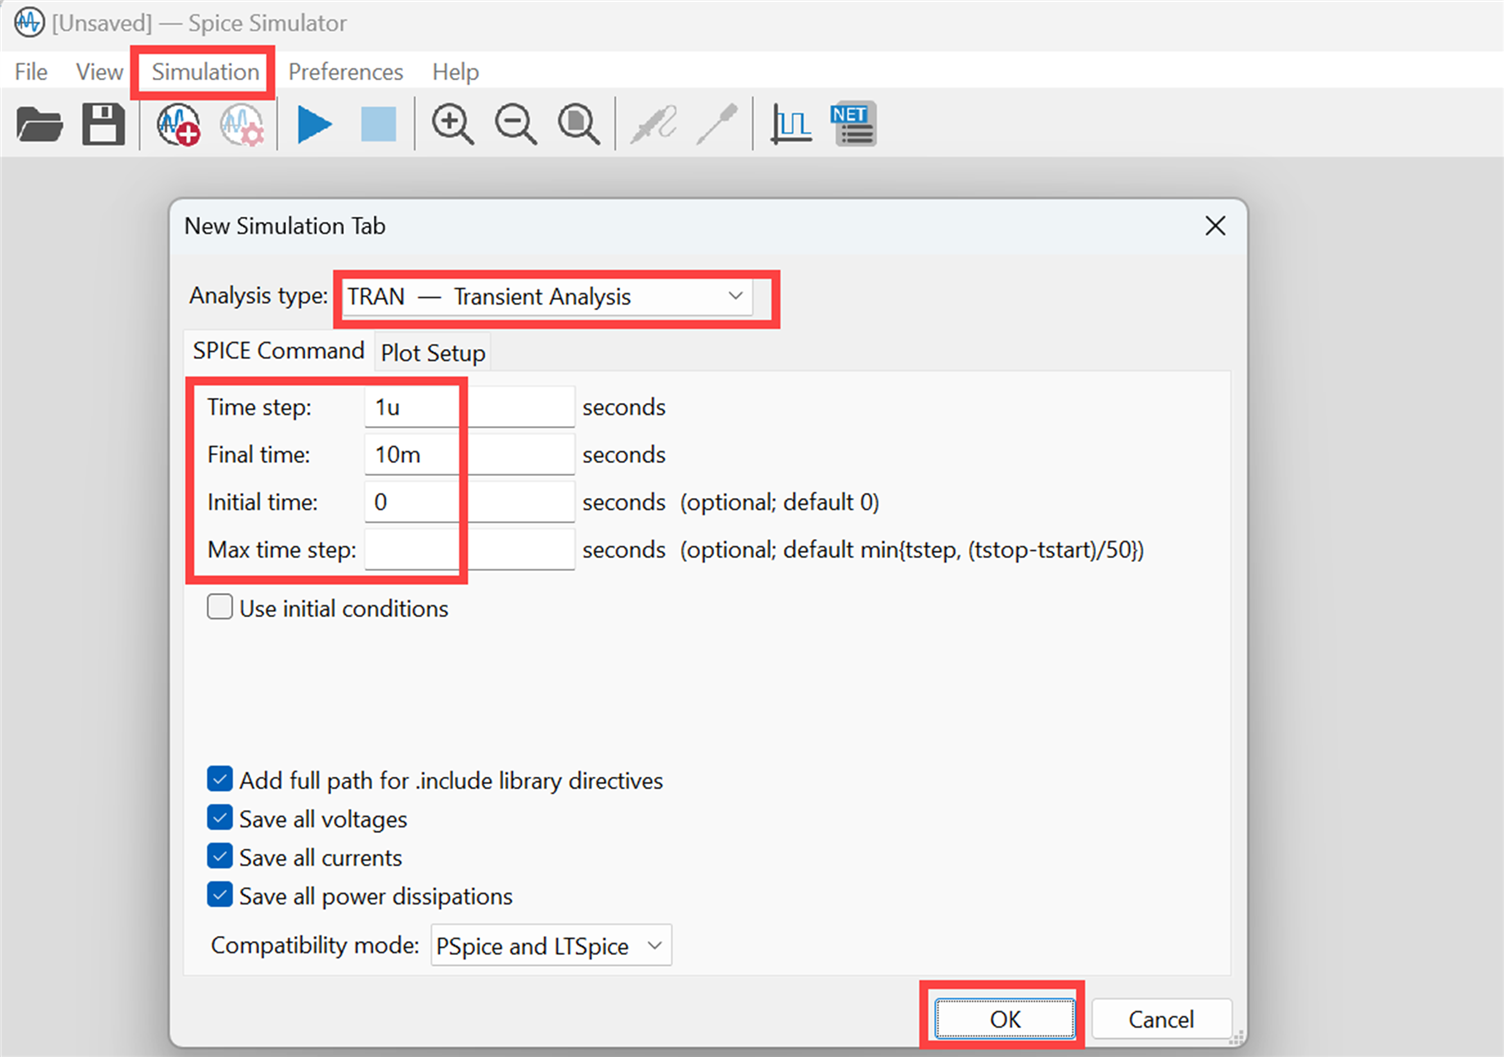This screenshot has width=1504, height=1057.
Task: Open the Simulation menu
Action: (205, 72)
